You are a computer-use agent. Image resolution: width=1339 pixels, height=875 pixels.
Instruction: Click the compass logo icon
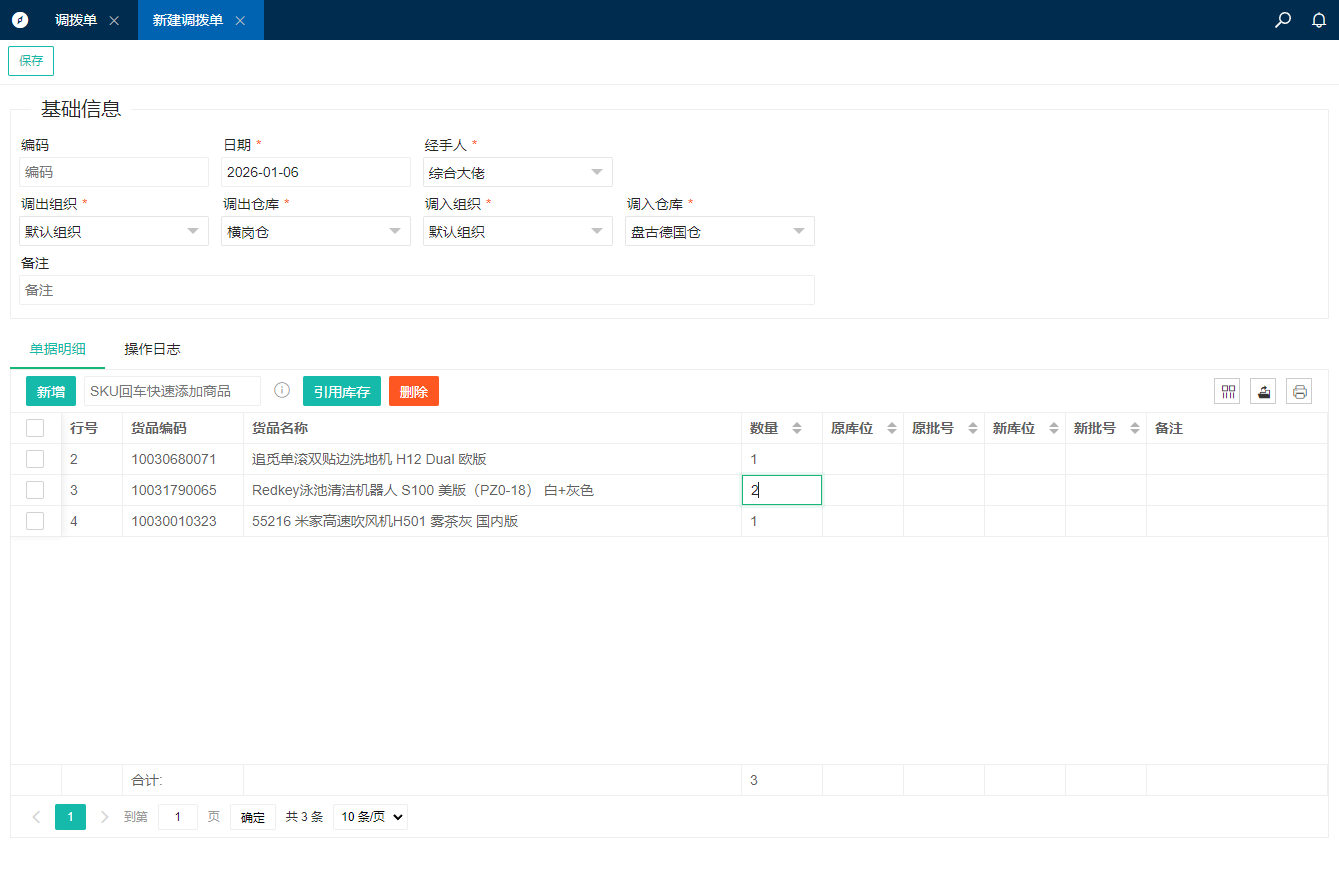coord(20,20)
